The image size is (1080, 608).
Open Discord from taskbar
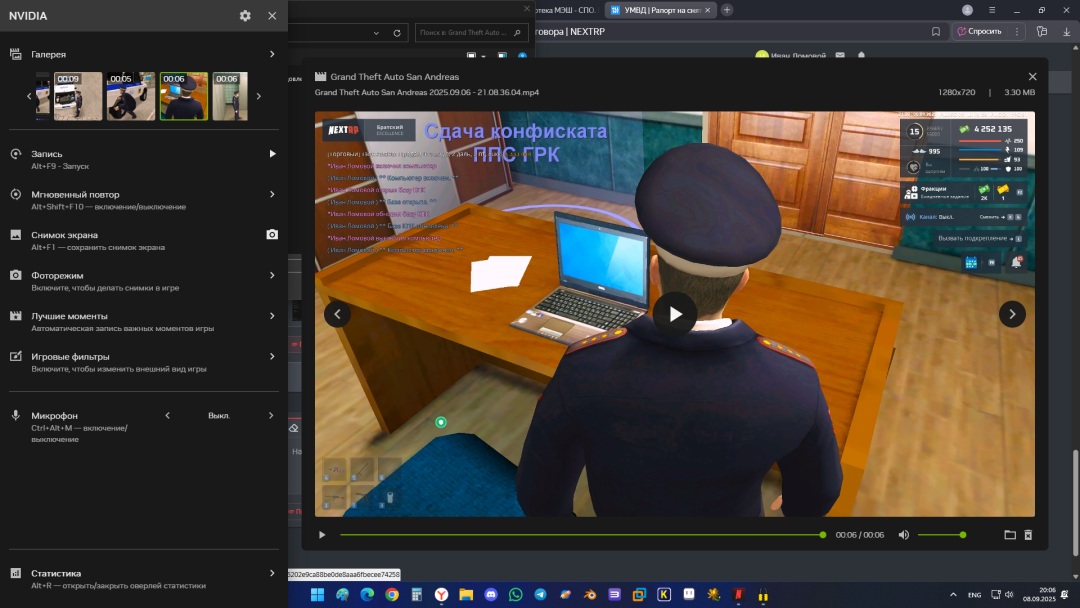click(491, 594)
